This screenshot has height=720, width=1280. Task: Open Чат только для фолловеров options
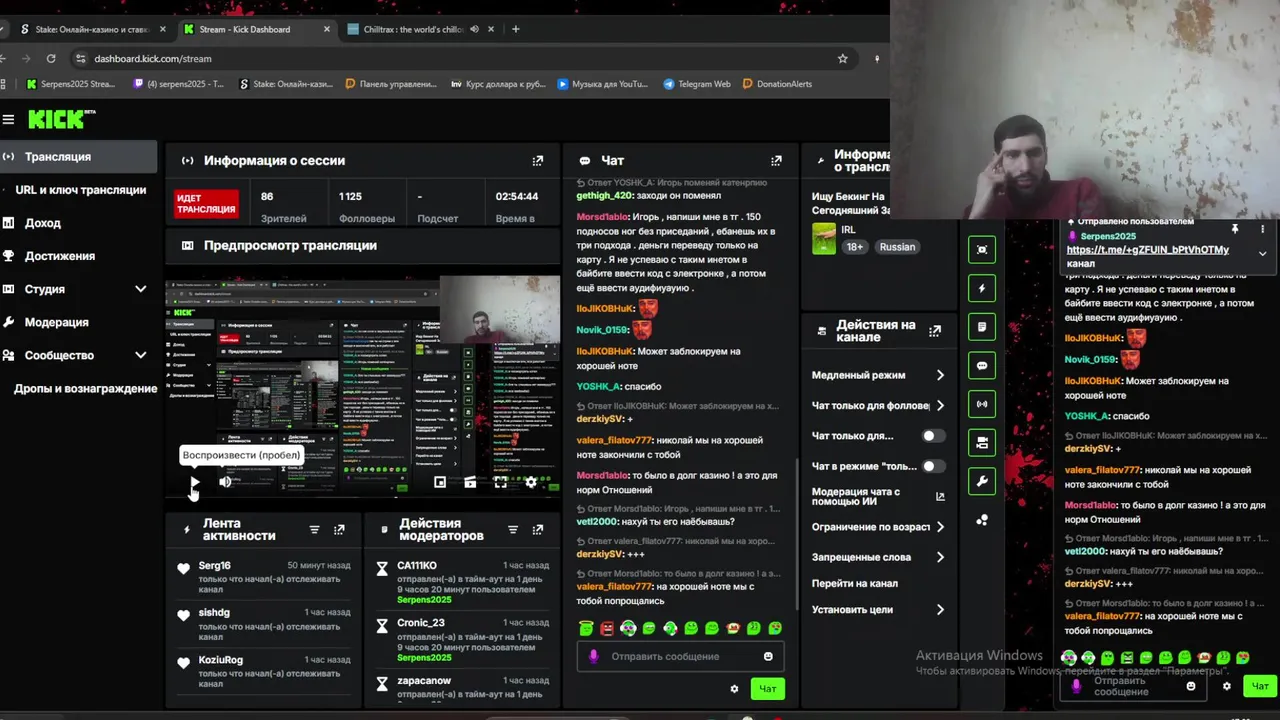pyautogui.click(x=878, y=406)
